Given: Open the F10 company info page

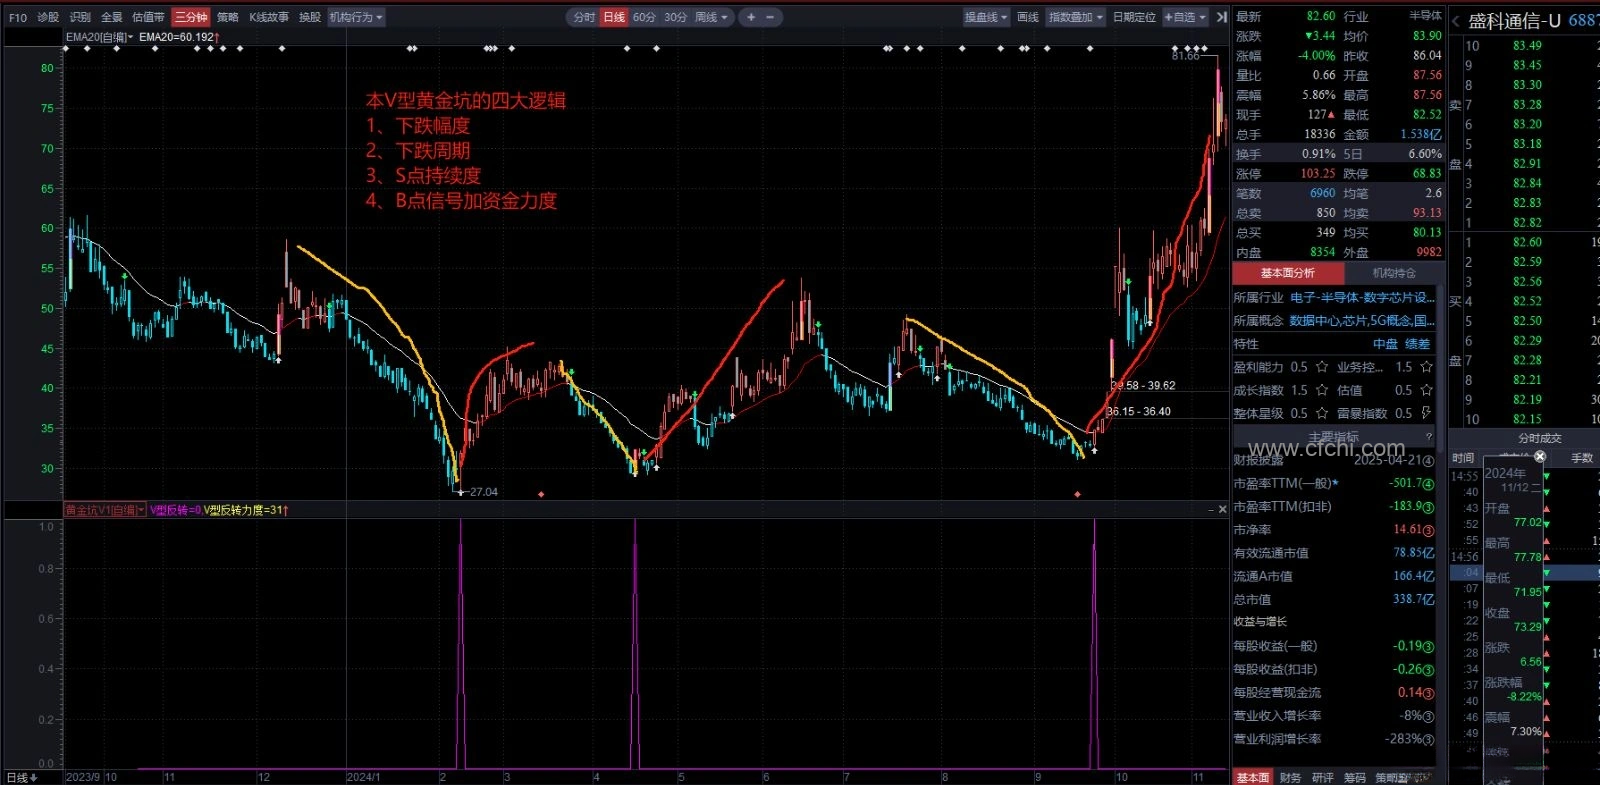Looking at the screenshot, I should [x=18, y=17].
